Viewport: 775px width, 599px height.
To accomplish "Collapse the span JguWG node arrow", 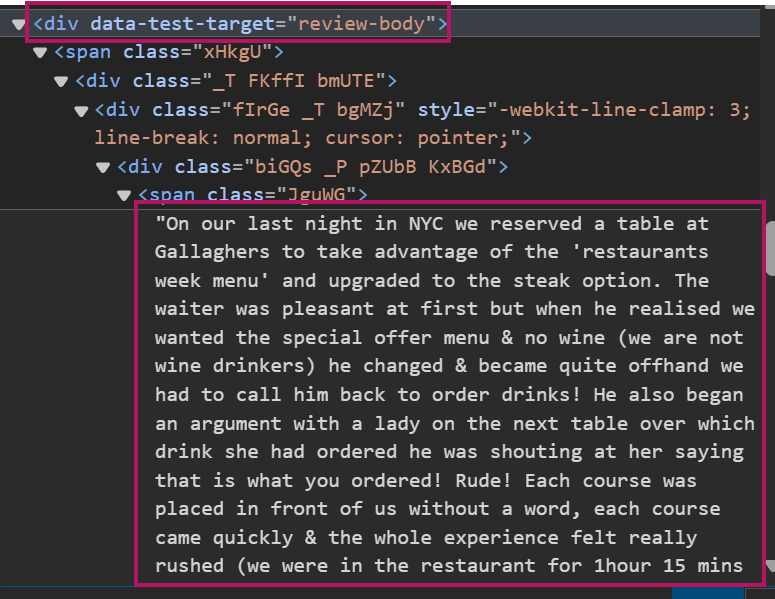I will [x=124, y=195].
